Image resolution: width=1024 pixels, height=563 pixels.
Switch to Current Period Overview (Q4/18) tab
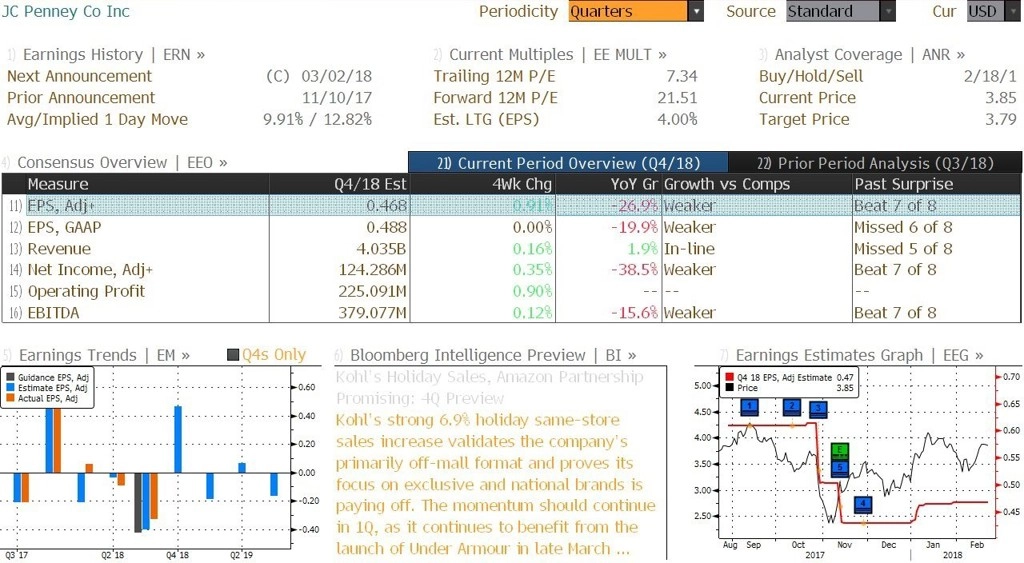pyautogui.click(x=568, y=163)
